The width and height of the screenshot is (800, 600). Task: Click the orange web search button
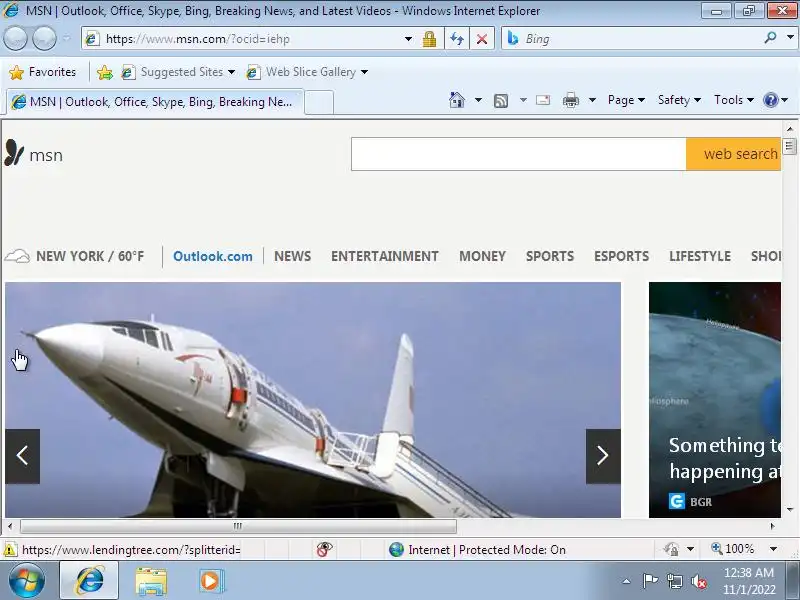click(x=734, y=154)
